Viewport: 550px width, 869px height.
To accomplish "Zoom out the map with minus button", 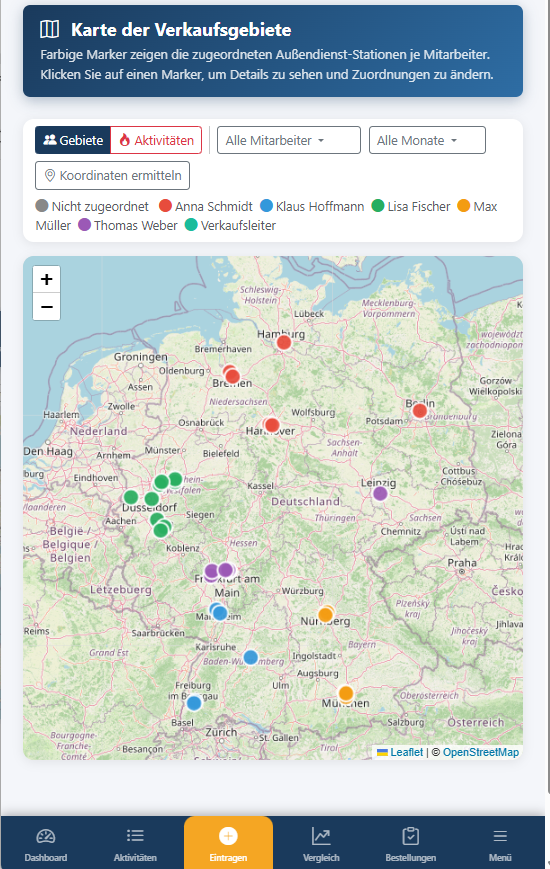I will click(x=47, y=306).
